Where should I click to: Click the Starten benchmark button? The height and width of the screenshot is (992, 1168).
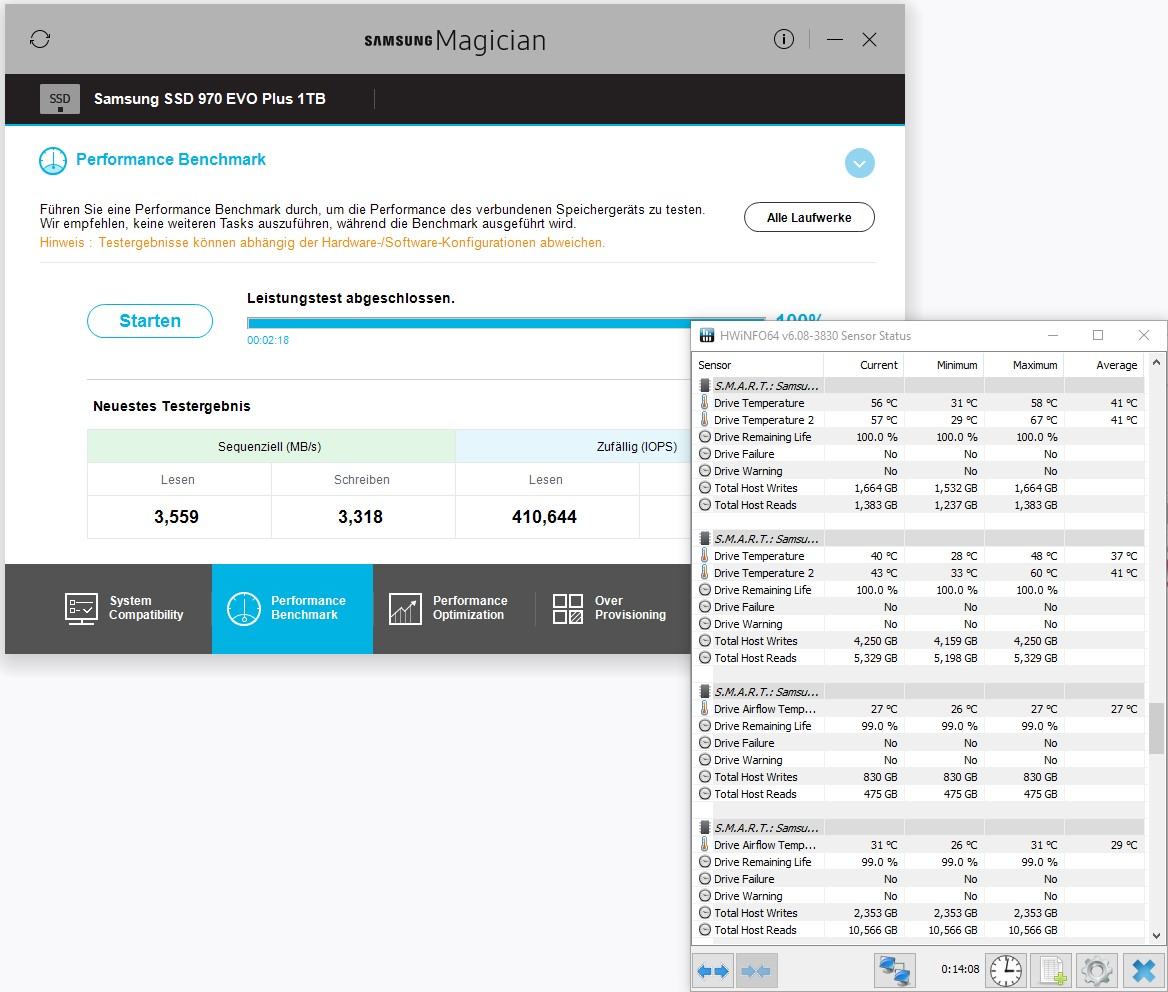click(150, 321)
